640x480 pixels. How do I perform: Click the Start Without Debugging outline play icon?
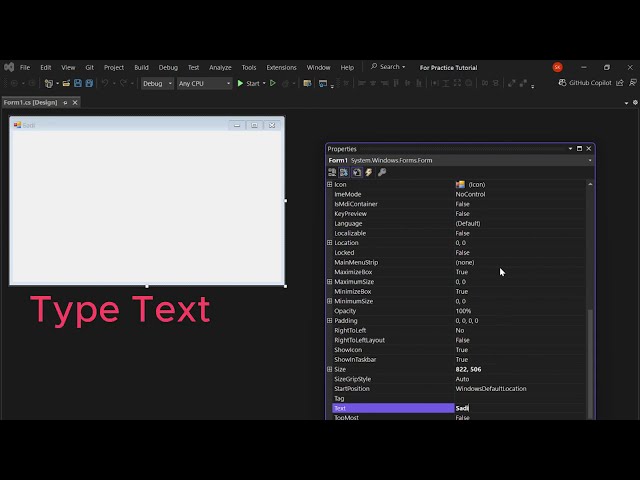click(273, 83)
